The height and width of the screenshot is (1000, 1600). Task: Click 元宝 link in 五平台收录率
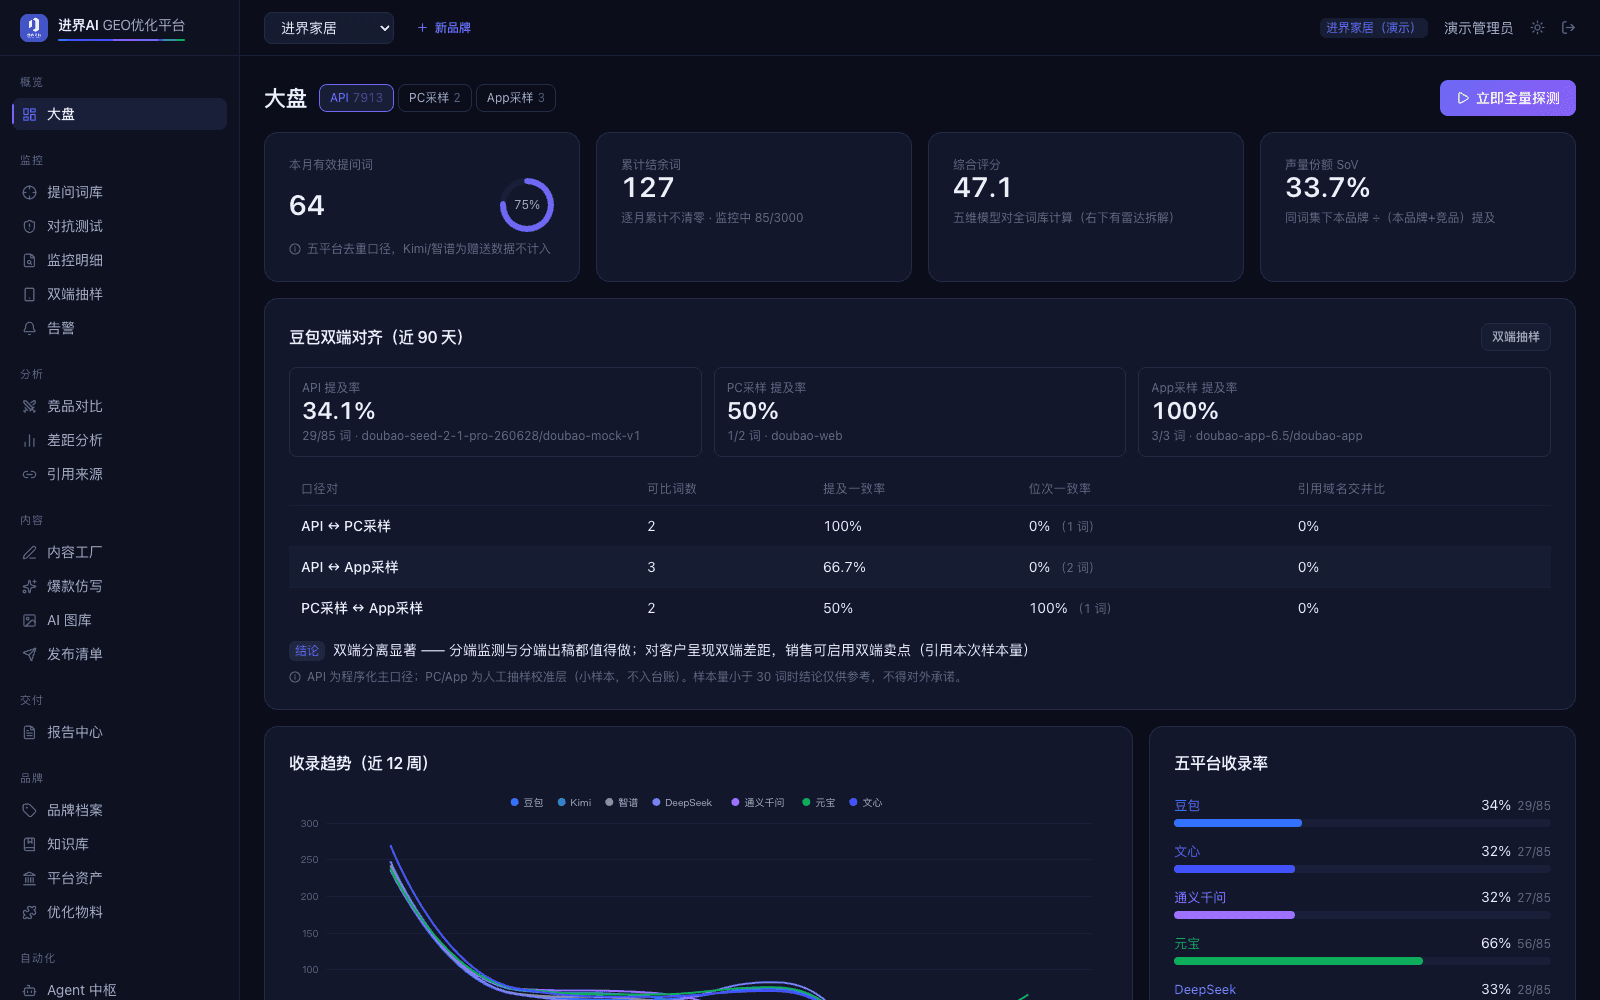(x=1187, y=943)
